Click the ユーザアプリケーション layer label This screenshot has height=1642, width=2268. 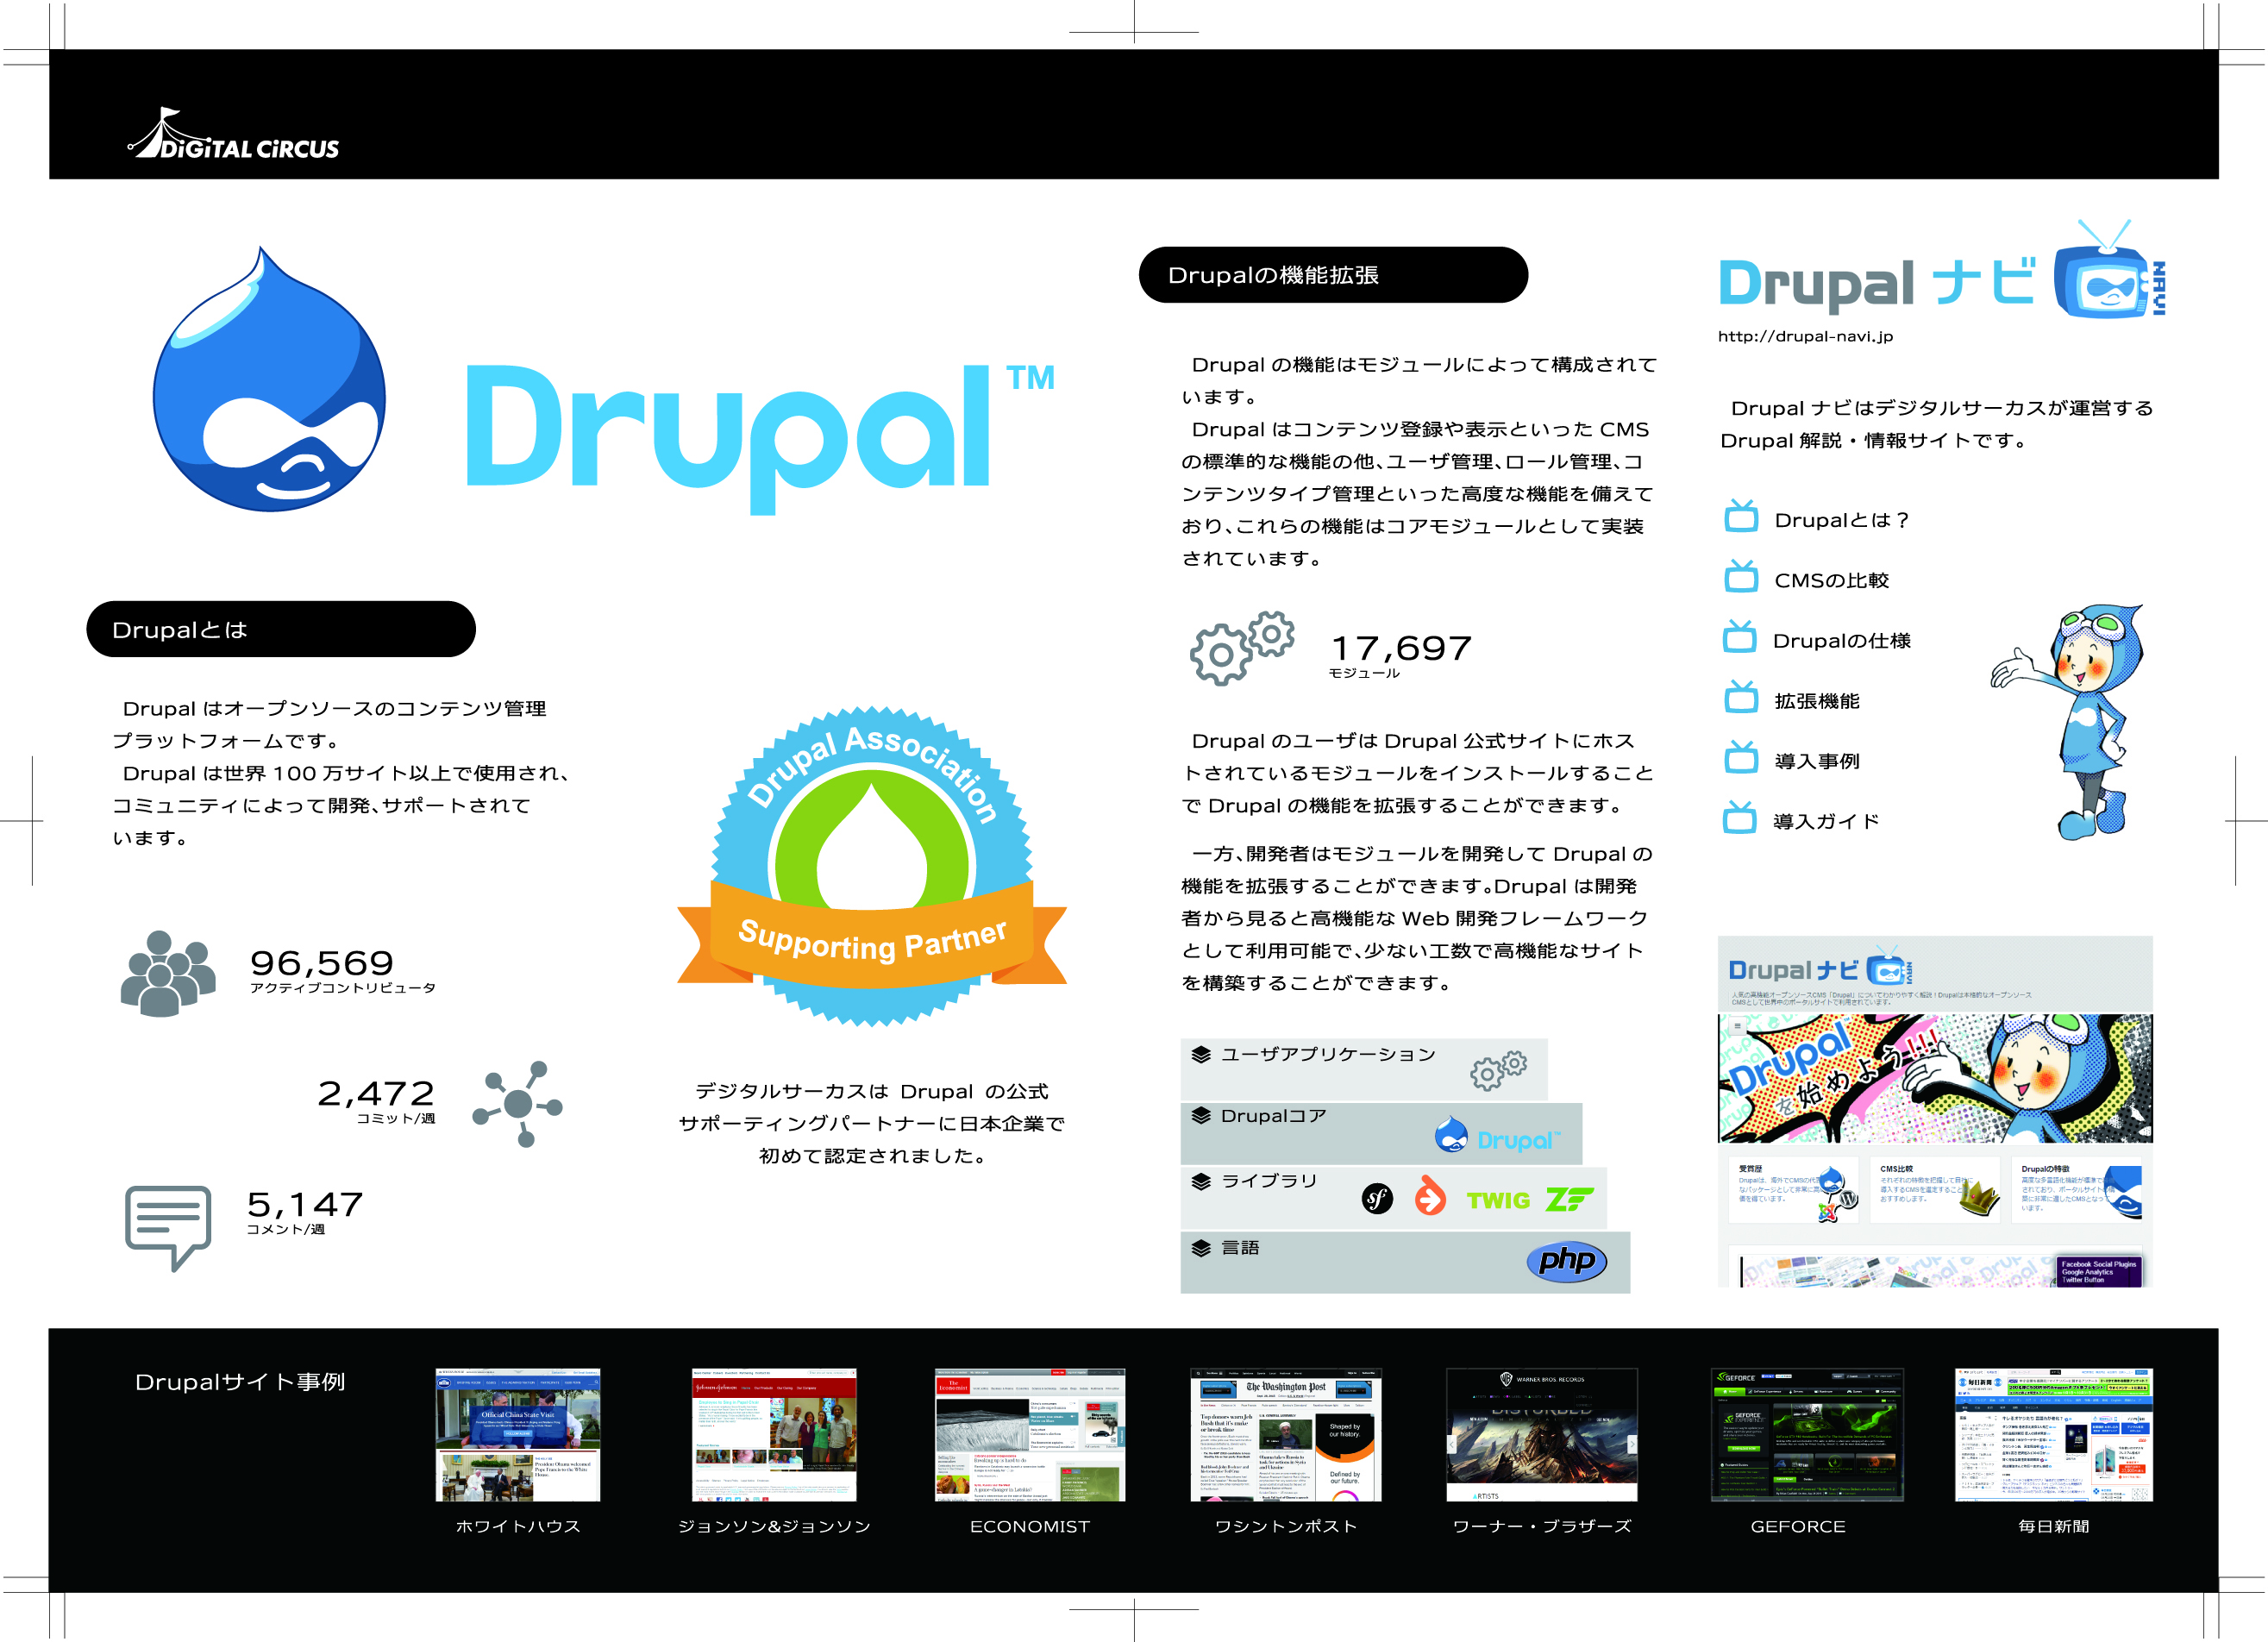(1328, 1054)
